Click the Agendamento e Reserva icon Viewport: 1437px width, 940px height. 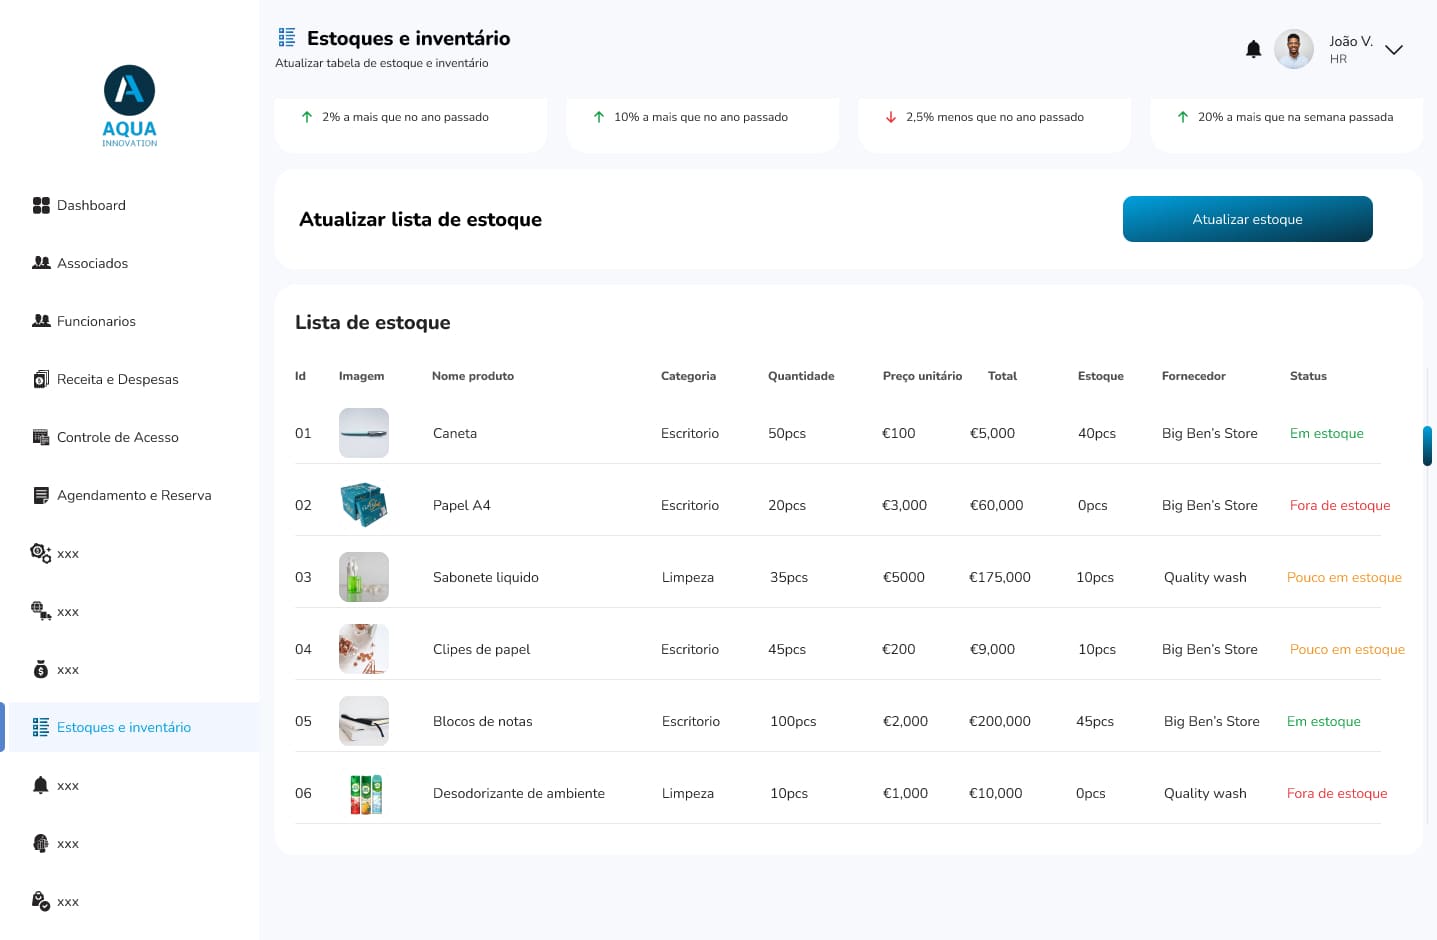[x=41, y=495]
